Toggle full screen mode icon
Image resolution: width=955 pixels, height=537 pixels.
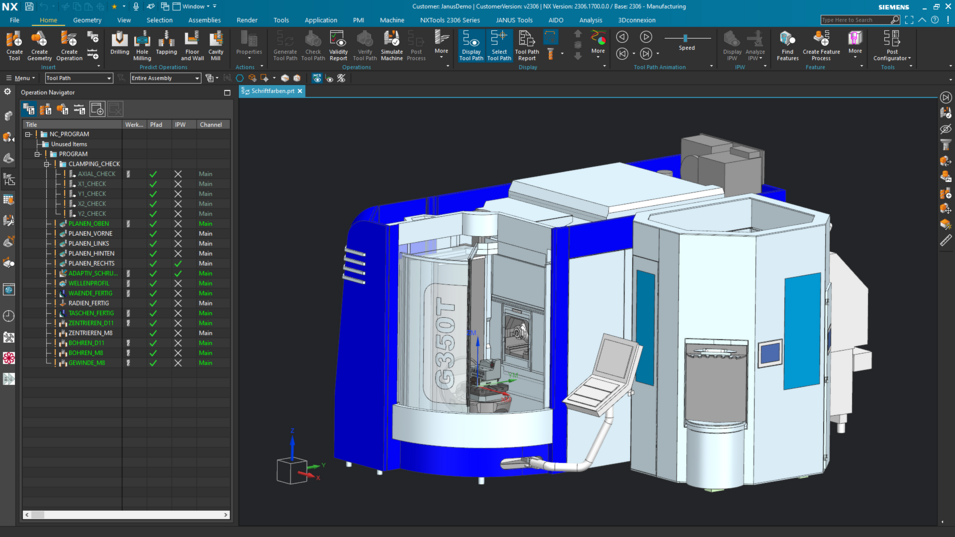coord(909,20)
